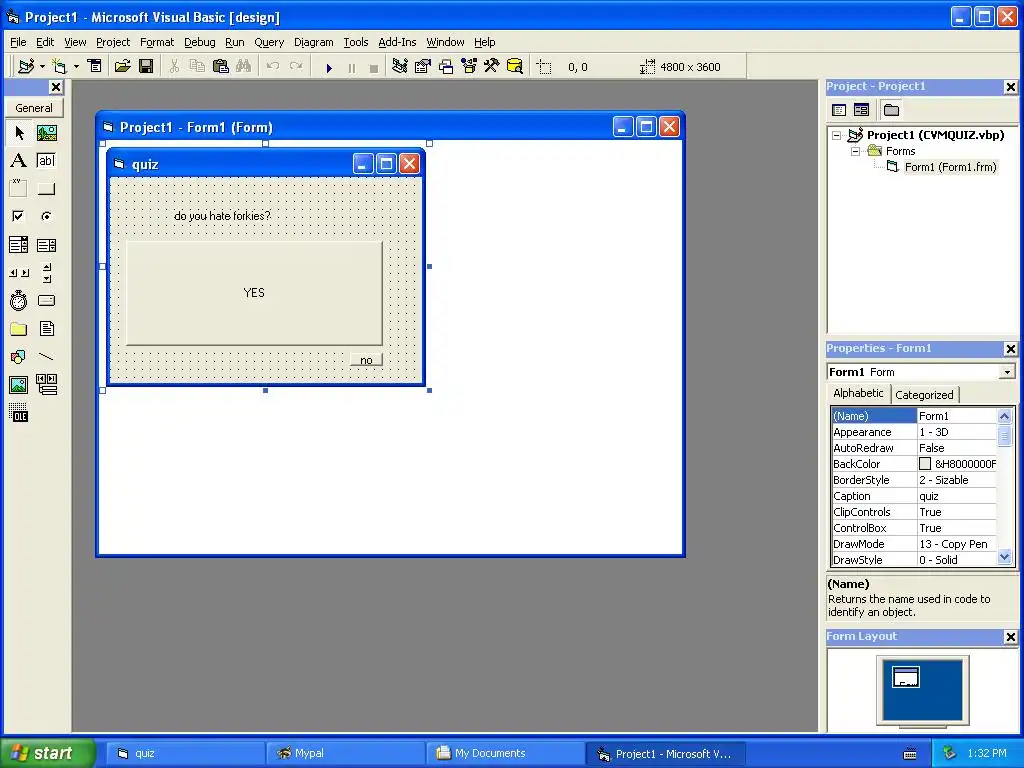Select the General toolbox tab
Screen dimensions: 1024x768
tap(34, 108)
